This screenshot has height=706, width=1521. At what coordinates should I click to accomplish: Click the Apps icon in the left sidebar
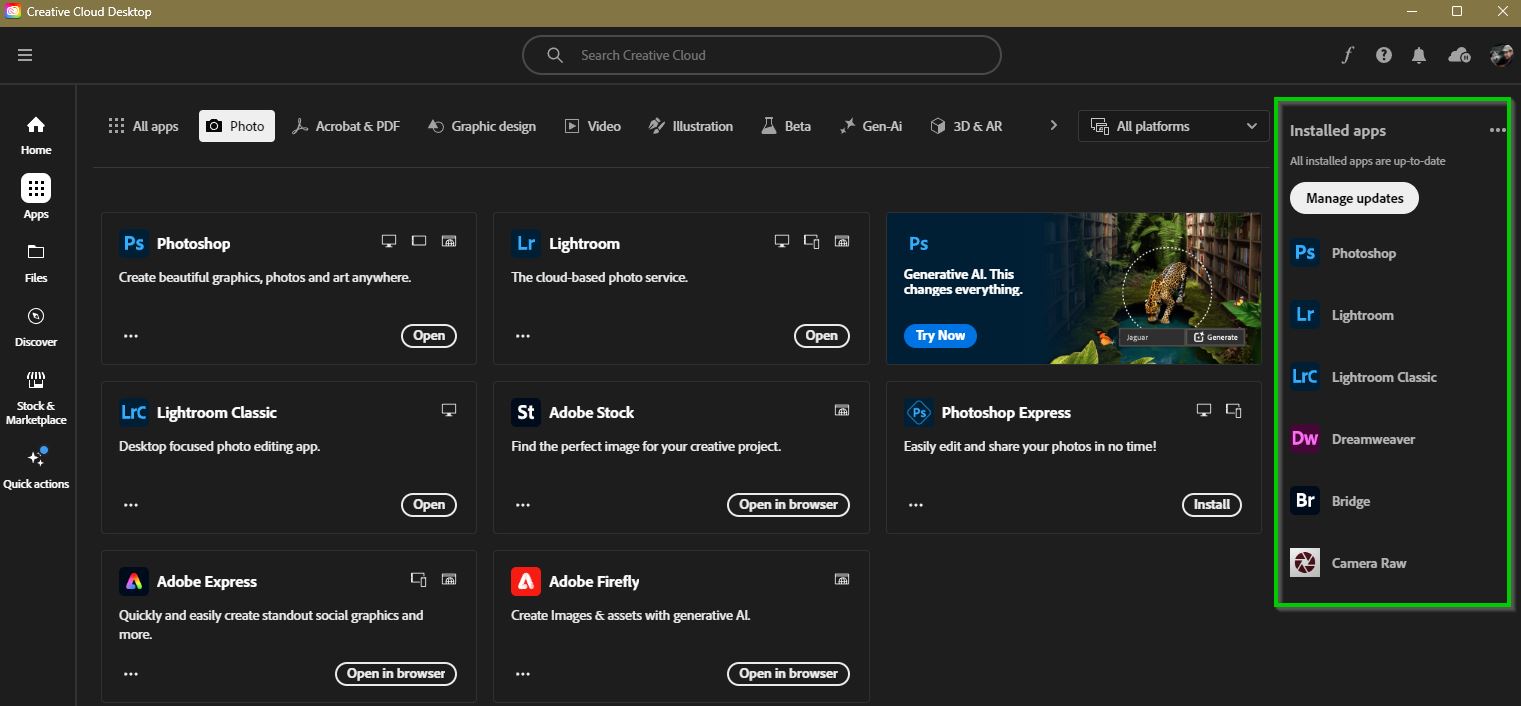pyautogui.click(x=35, y=188)
